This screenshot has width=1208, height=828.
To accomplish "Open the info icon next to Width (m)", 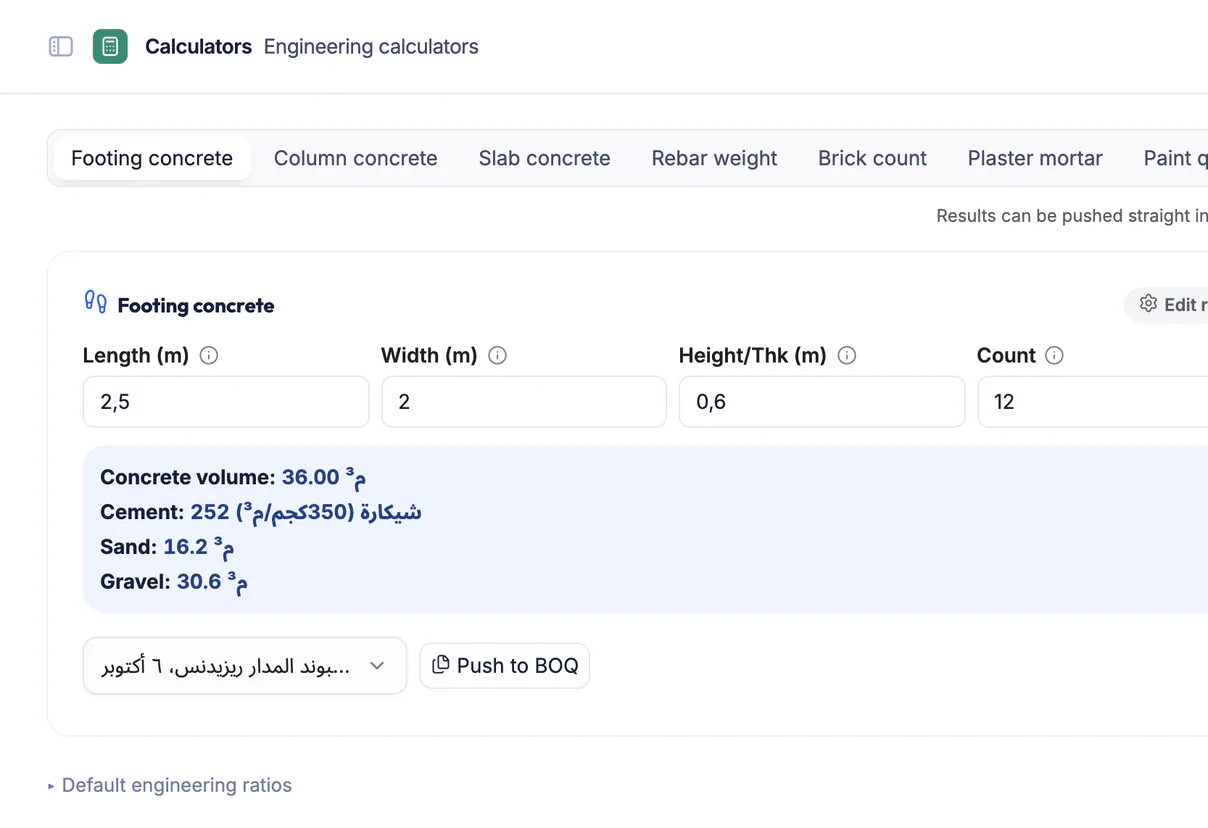I will pyautogui.click(x=497, y=355).
